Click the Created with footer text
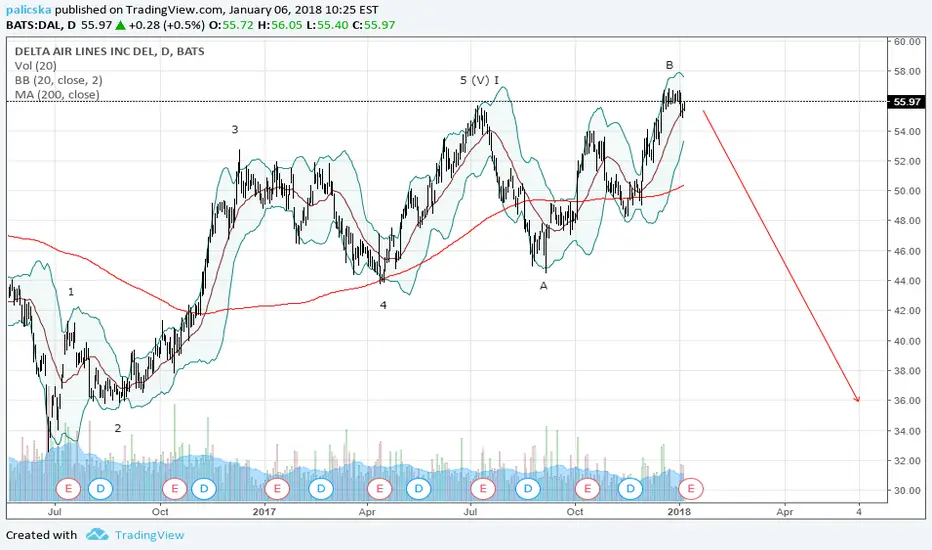The image size is (932, 550). (42, 535)
